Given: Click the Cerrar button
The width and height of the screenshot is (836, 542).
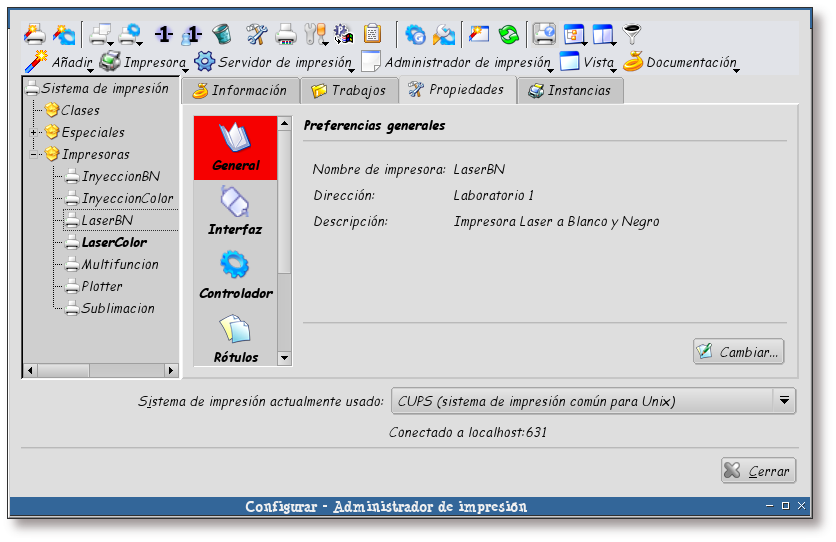Looking at the screenshot, I should point(758,471).
